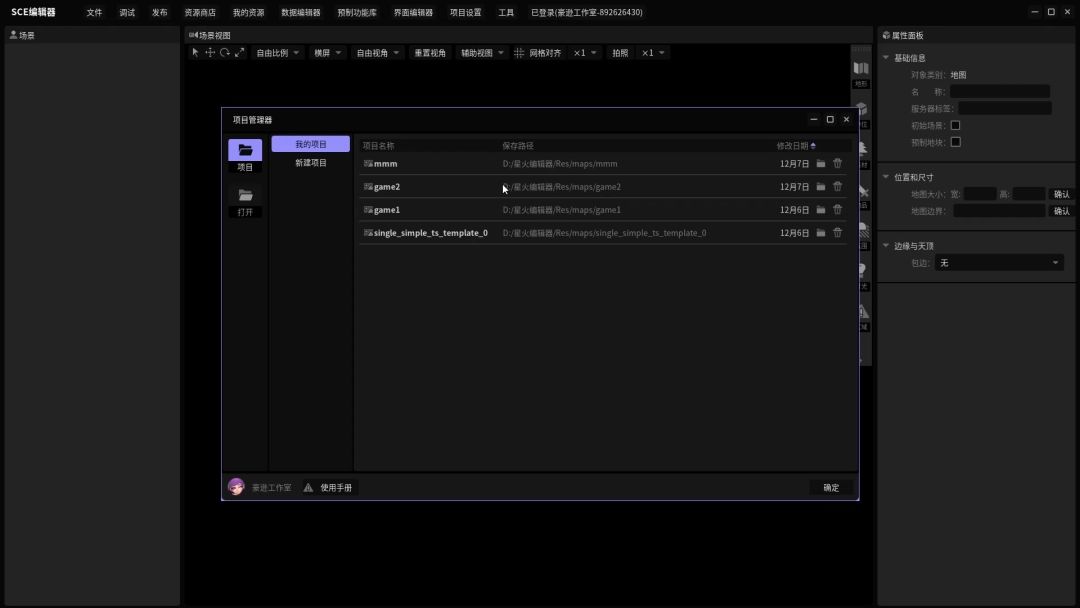Screen dimensions: 1080x608
Task: Select the rotate tool in scene toolbar
Action: tap(225, 53)
